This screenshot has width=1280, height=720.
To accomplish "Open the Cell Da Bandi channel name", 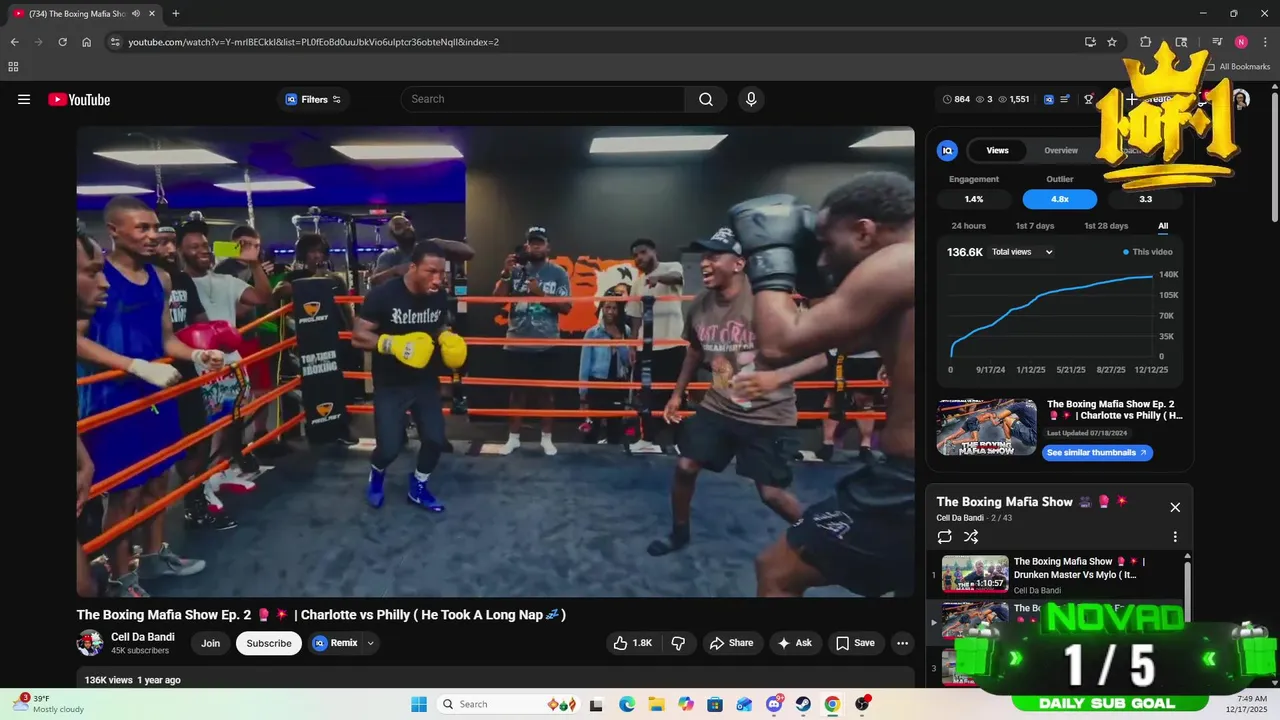I will coord(143,637).
